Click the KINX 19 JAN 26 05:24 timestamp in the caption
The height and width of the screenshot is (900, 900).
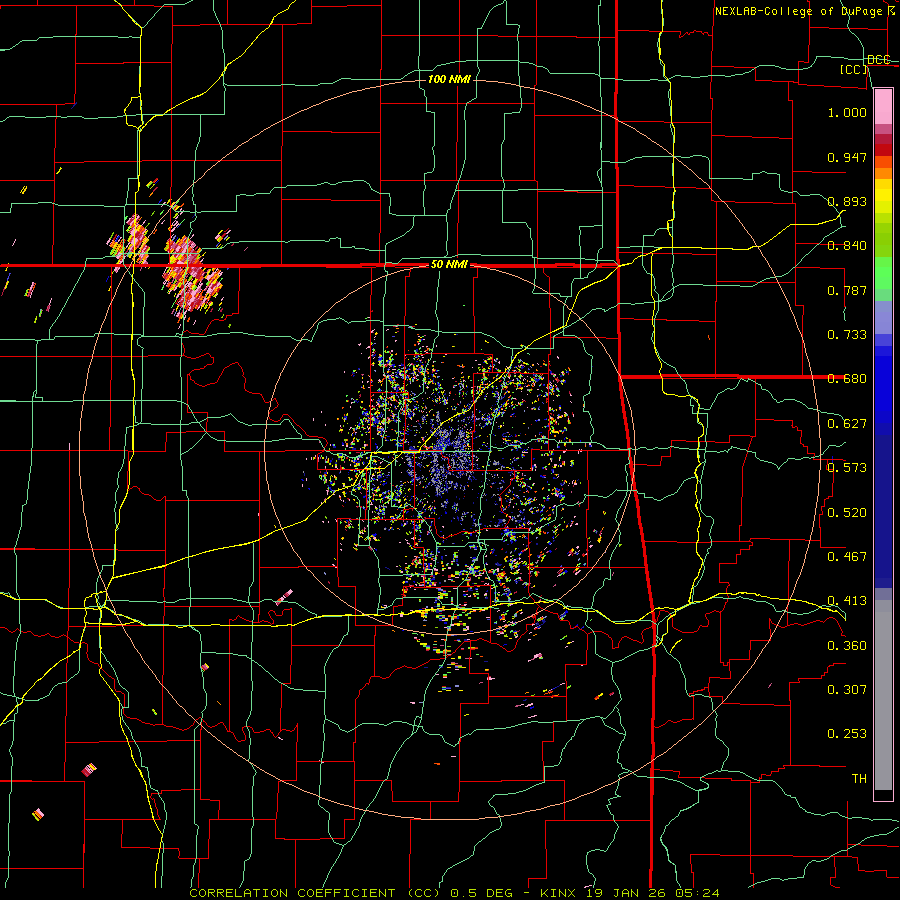pyautogui.click(x=630, y=893)
